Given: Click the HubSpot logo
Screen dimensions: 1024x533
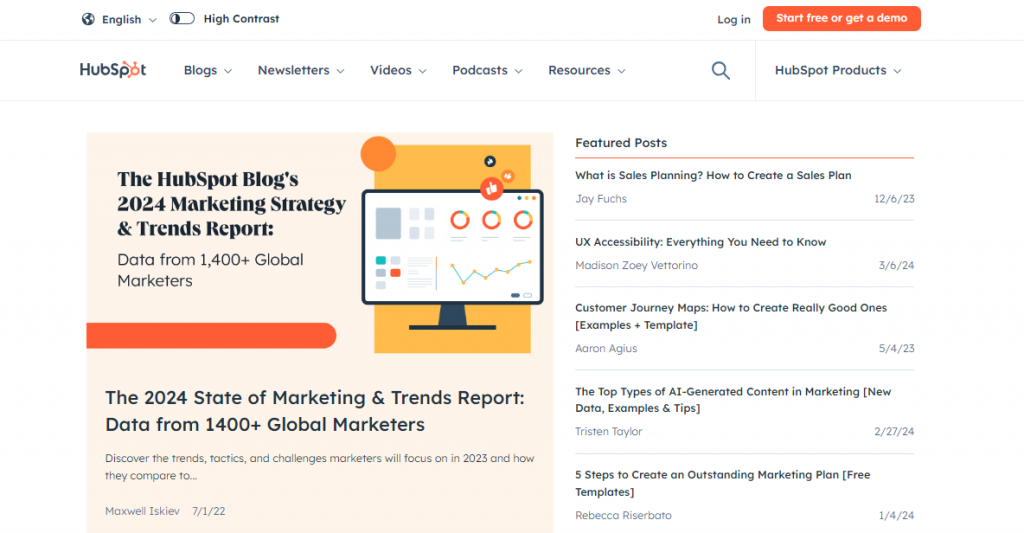Looking at the screenshot, I should tap(113, 70).
